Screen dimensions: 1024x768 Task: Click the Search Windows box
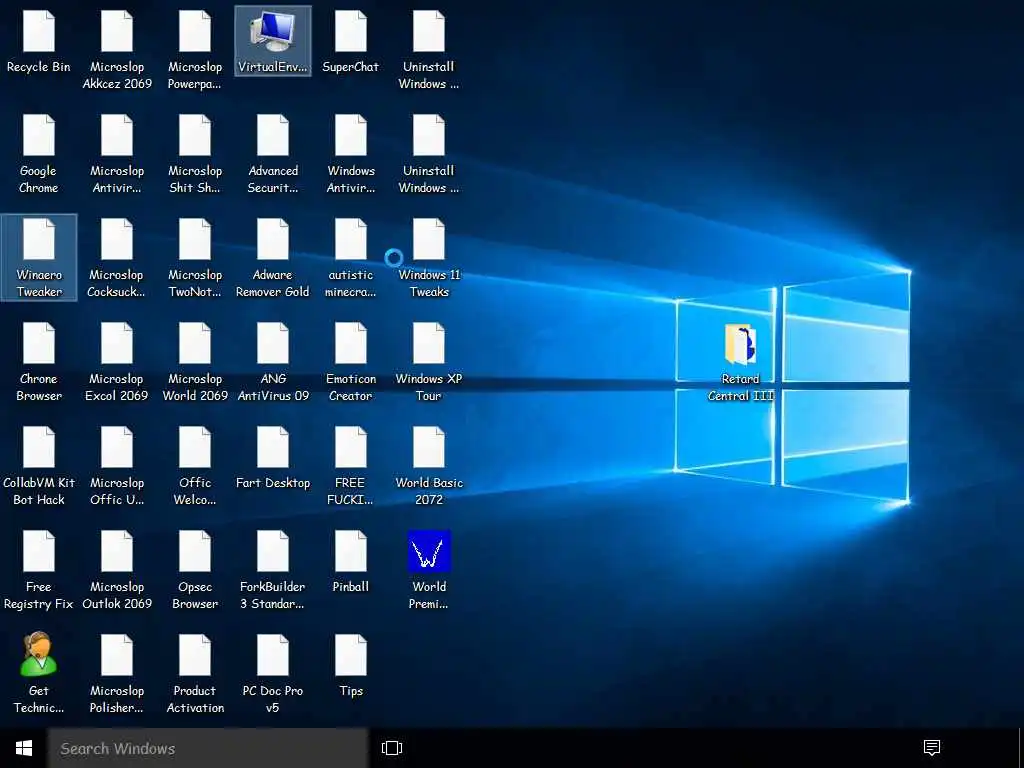(208, 748)
